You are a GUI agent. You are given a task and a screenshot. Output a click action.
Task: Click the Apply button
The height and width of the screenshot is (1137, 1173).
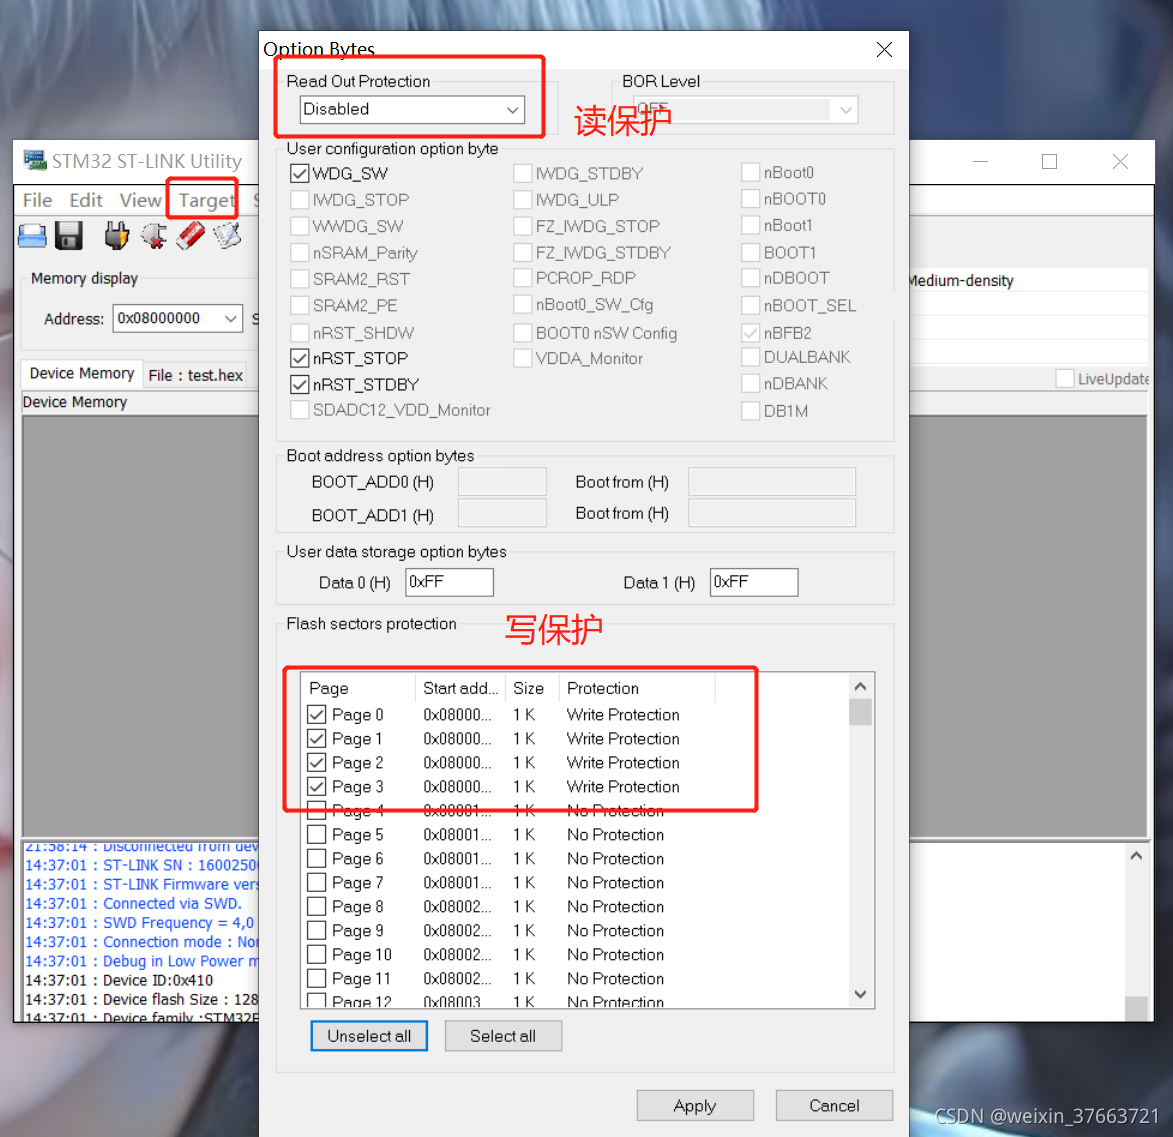[695, 1106]
